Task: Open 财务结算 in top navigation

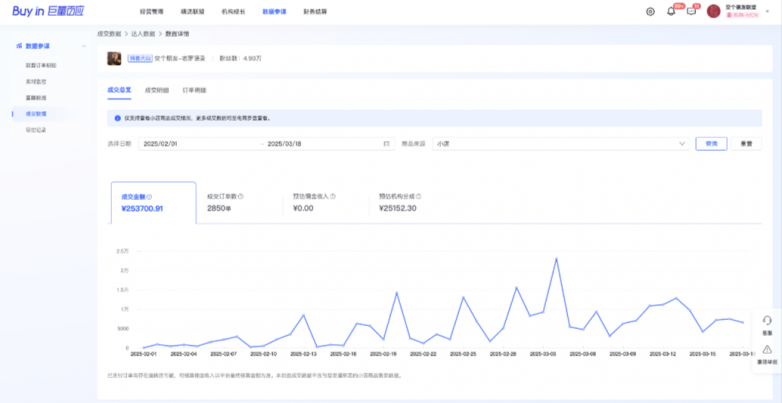Action: (x=315, y=11)
